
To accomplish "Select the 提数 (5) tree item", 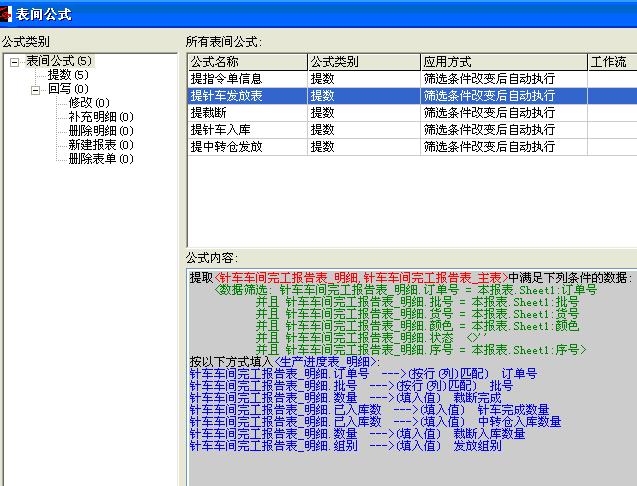I will [67, 75].
